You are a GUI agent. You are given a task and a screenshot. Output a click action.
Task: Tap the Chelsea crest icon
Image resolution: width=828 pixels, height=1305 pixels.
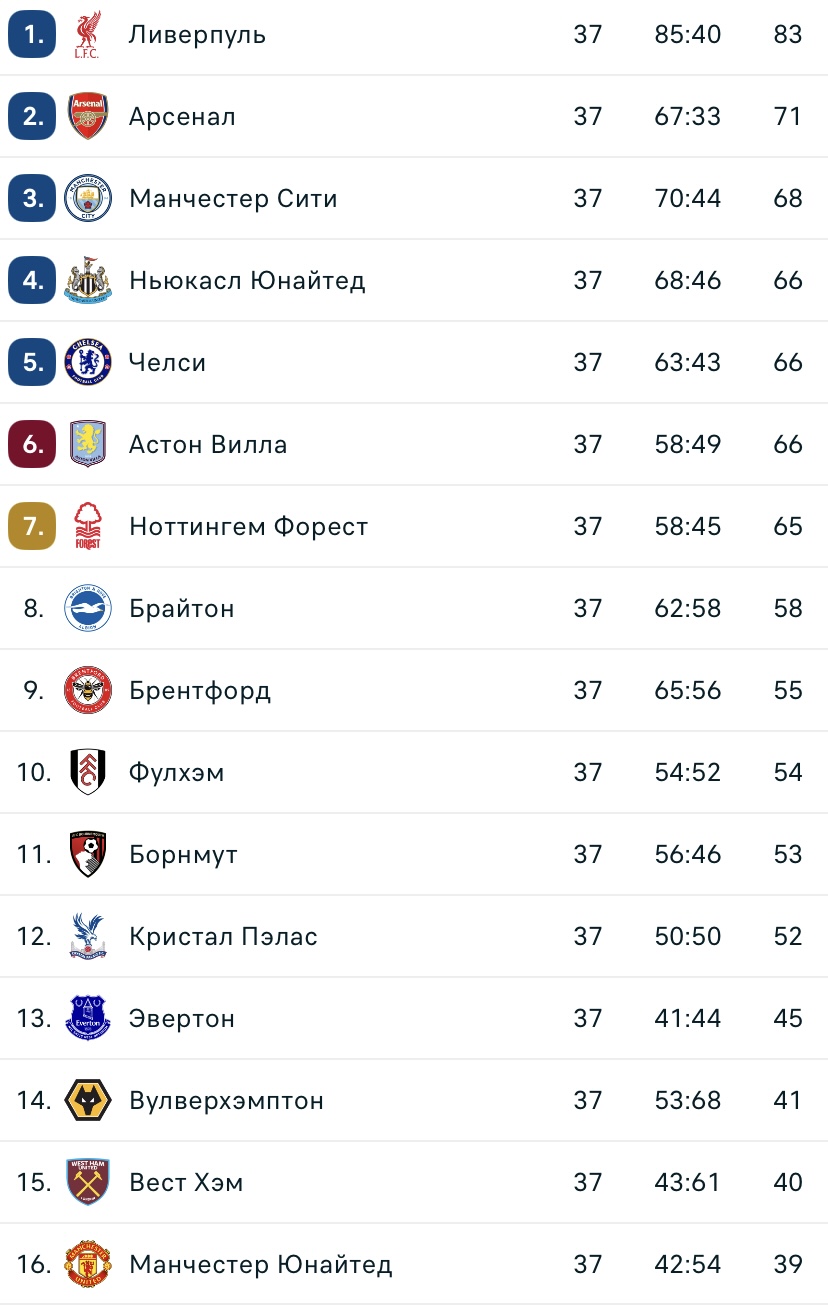(x=88, y=363)
